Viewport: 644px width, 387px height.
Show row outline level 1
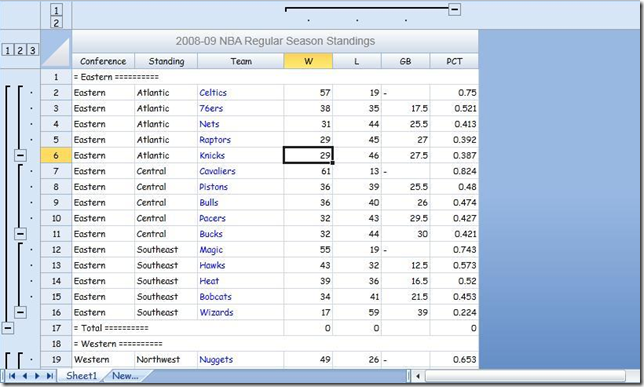7,50
